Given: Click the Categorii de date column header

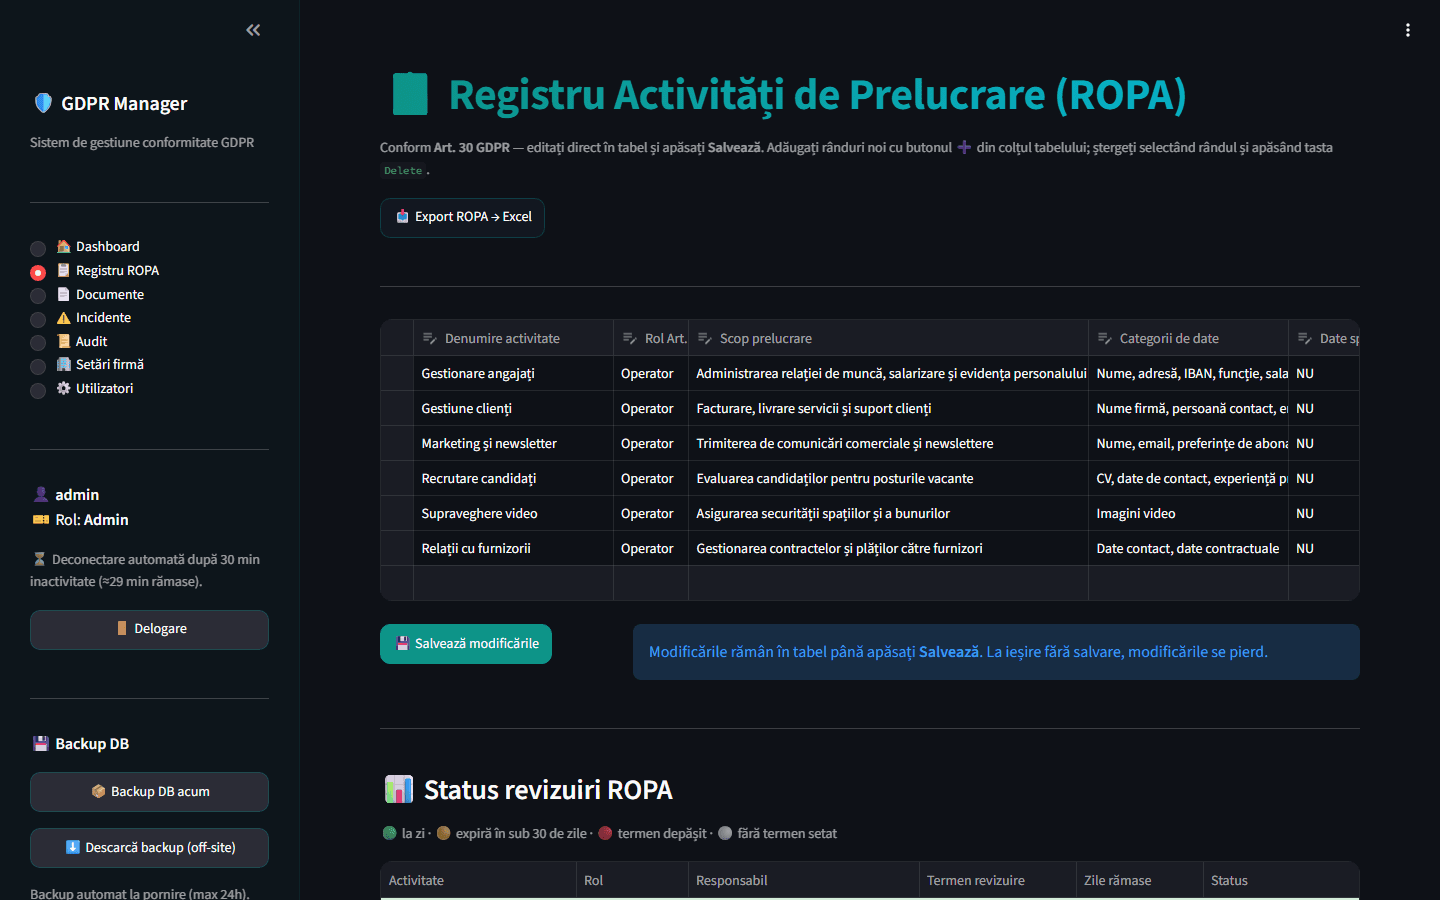Looking at the screenshot, I should tap(1188, 338).
